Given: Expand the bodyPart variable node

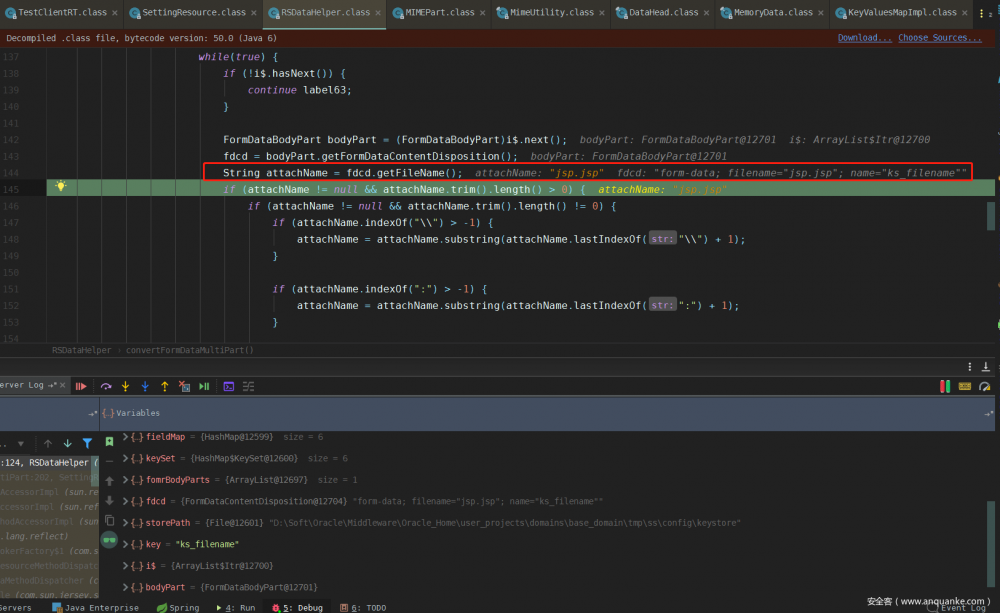Looking at the screenshot, I should coord(125,587).
